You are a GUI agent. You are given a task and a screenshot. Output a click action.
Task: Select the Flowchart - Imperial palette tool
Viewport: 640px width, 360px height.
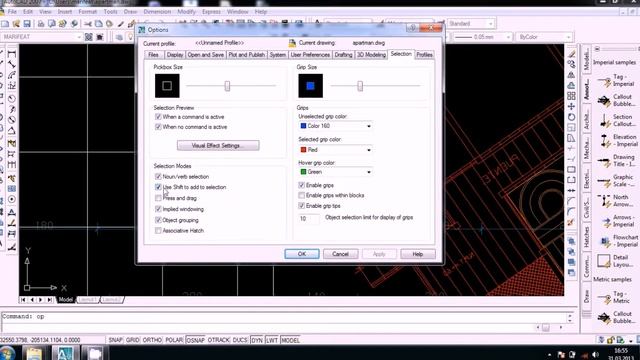(x=617, y=241)
